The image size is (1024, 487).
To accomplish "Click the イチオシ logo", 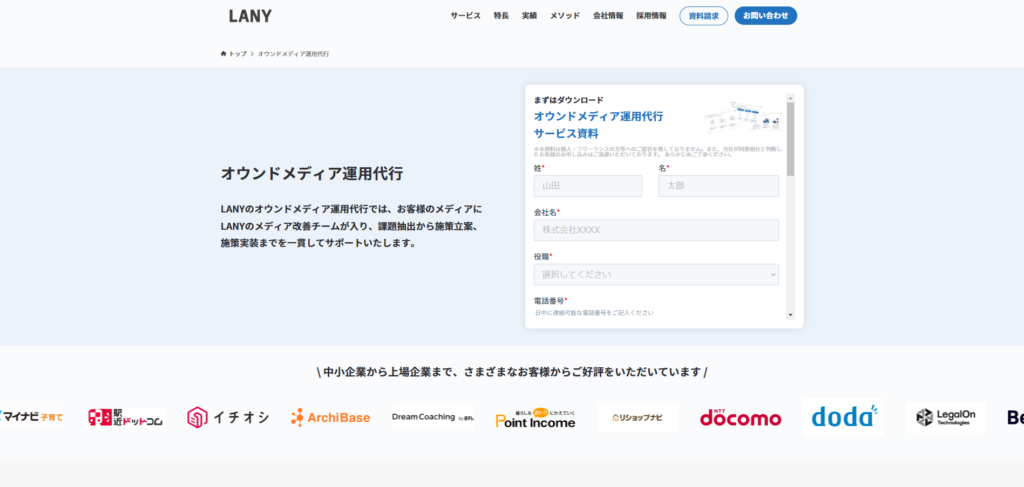I will coord(227,417).
